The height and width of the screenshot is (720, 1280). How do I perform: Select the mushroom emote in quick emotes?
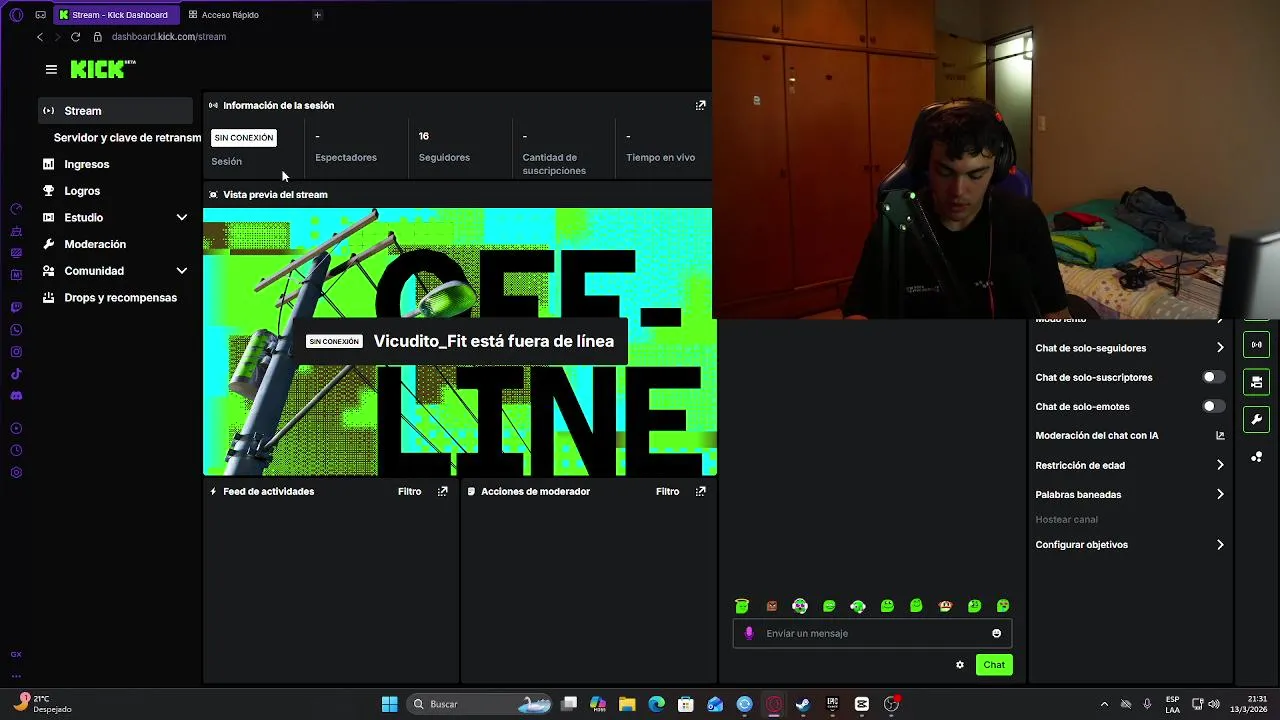point(945,606)
